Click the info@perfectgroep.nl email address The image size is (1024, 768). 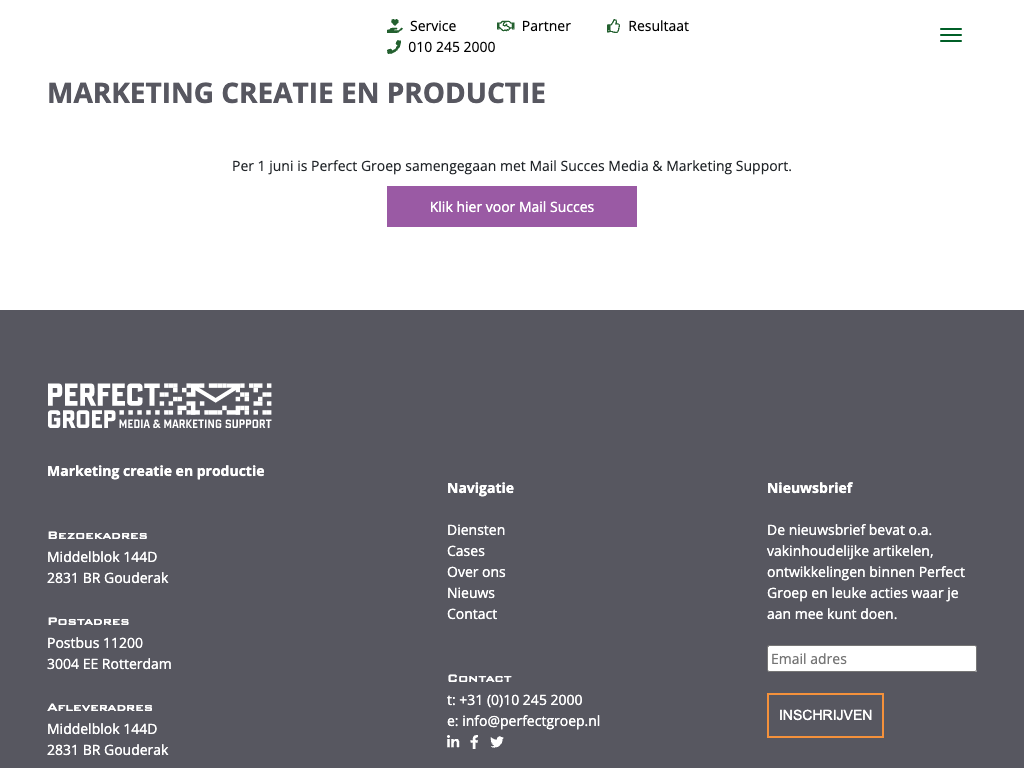click(531, 720)
